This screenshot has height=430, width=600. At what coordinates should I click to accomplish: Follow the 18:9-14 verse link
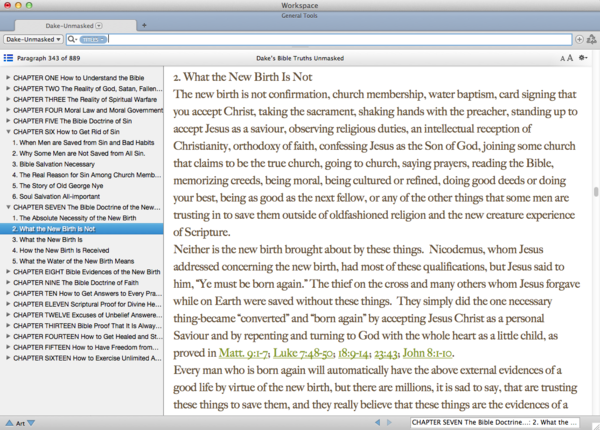click(x=353, y=353)
